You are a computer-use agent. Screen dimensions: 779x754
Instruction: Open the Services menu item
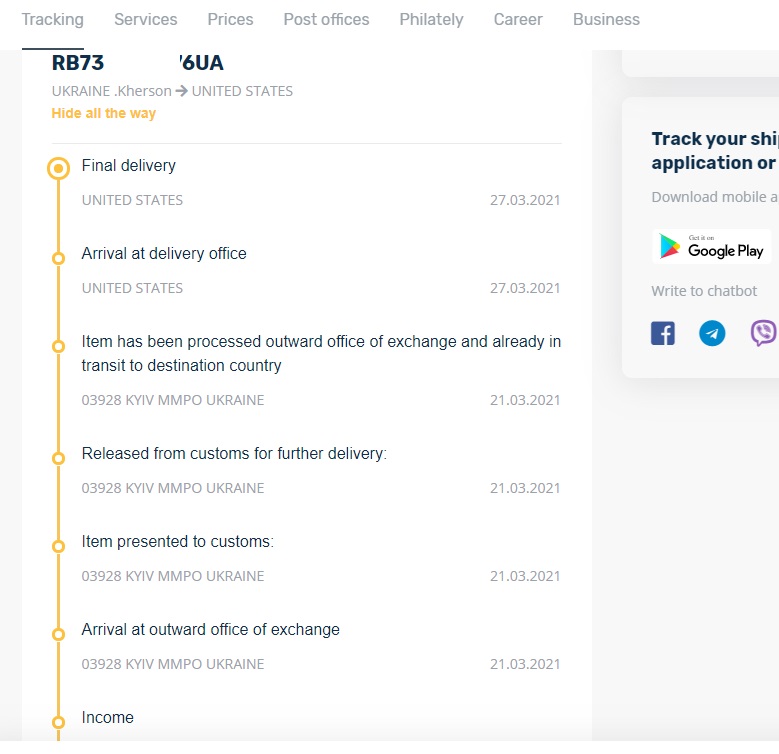tap(145, 19)
